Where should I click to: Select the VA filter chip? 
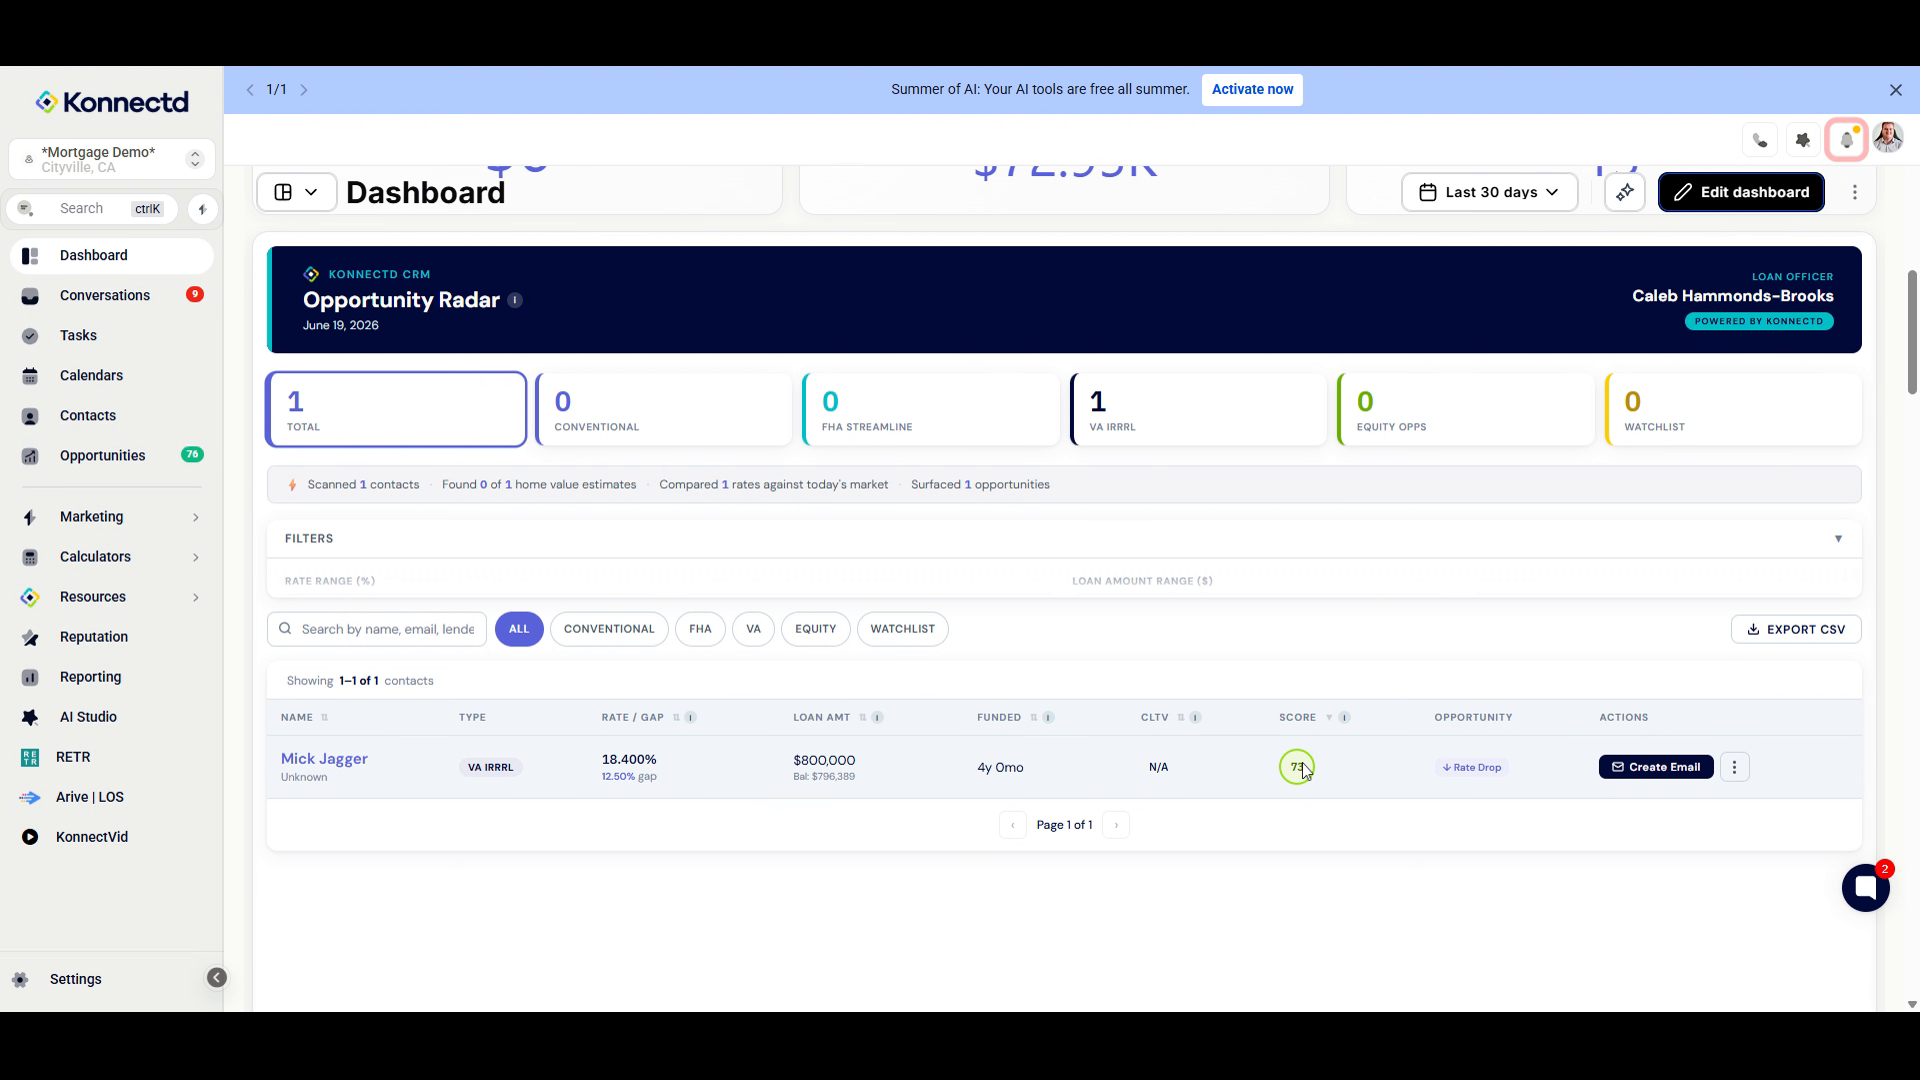click(x=753, y=629)
